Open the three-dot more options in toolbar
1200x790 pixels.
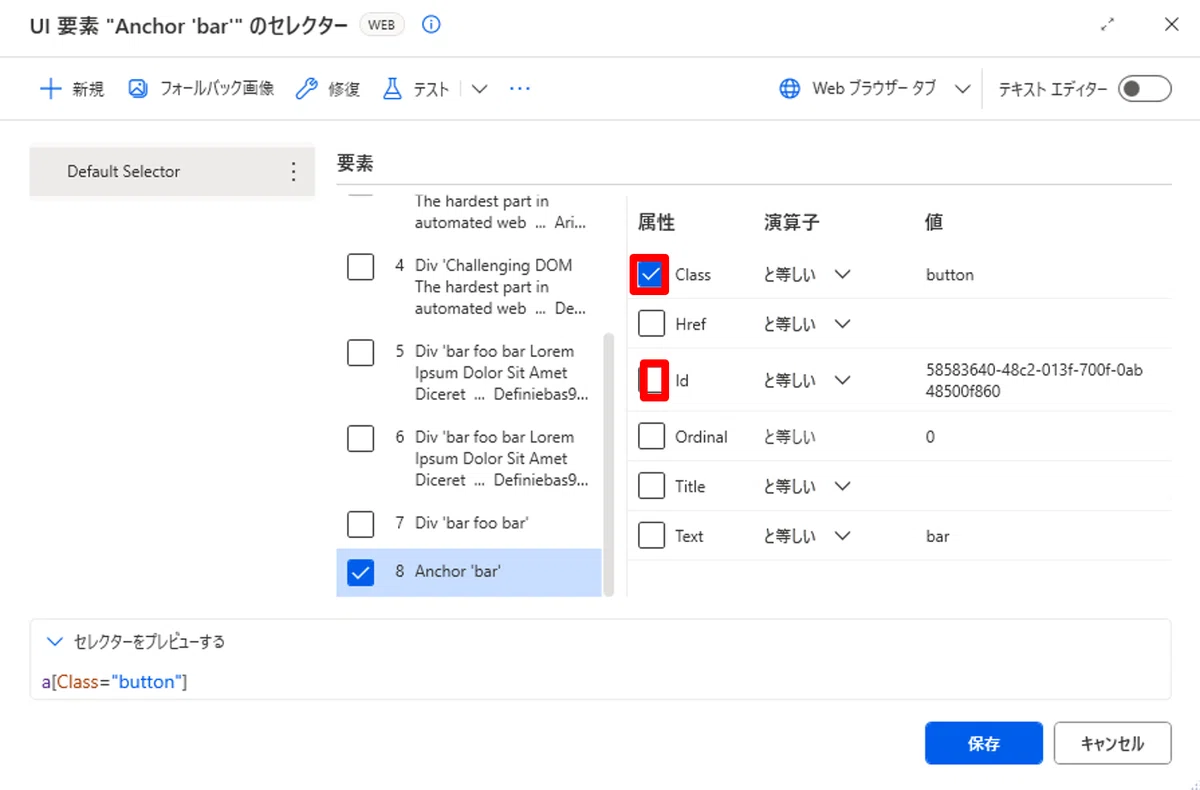click(519, 89)
